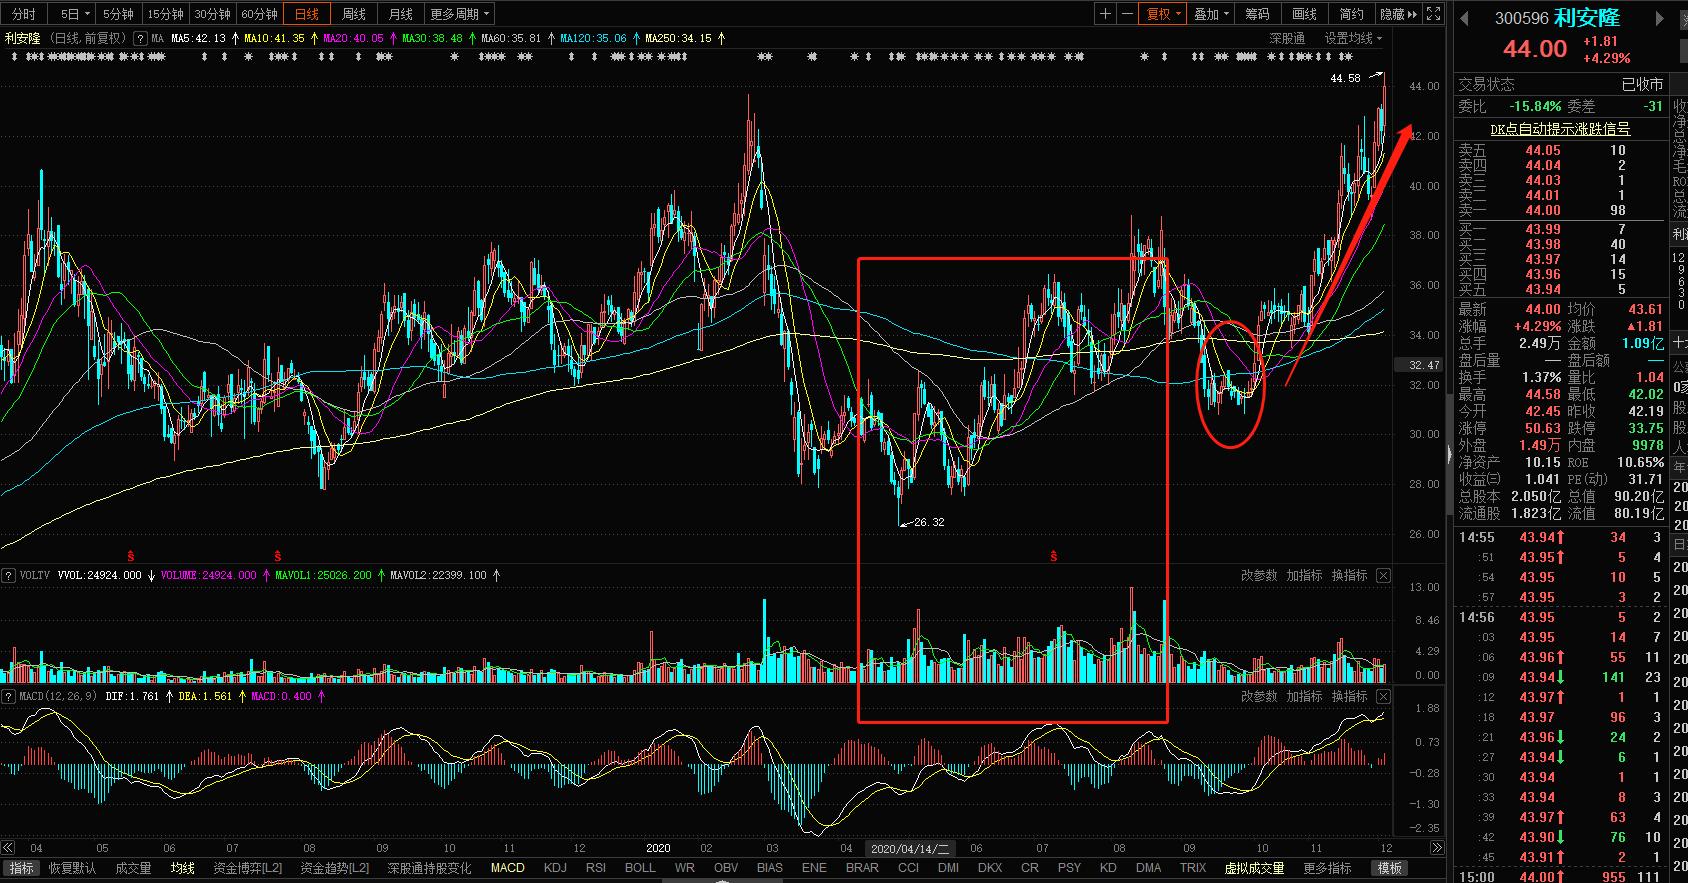1688x883 pixels.
Task: Toggle the 筹码 chip distribution view
Action: (1257, 14)
